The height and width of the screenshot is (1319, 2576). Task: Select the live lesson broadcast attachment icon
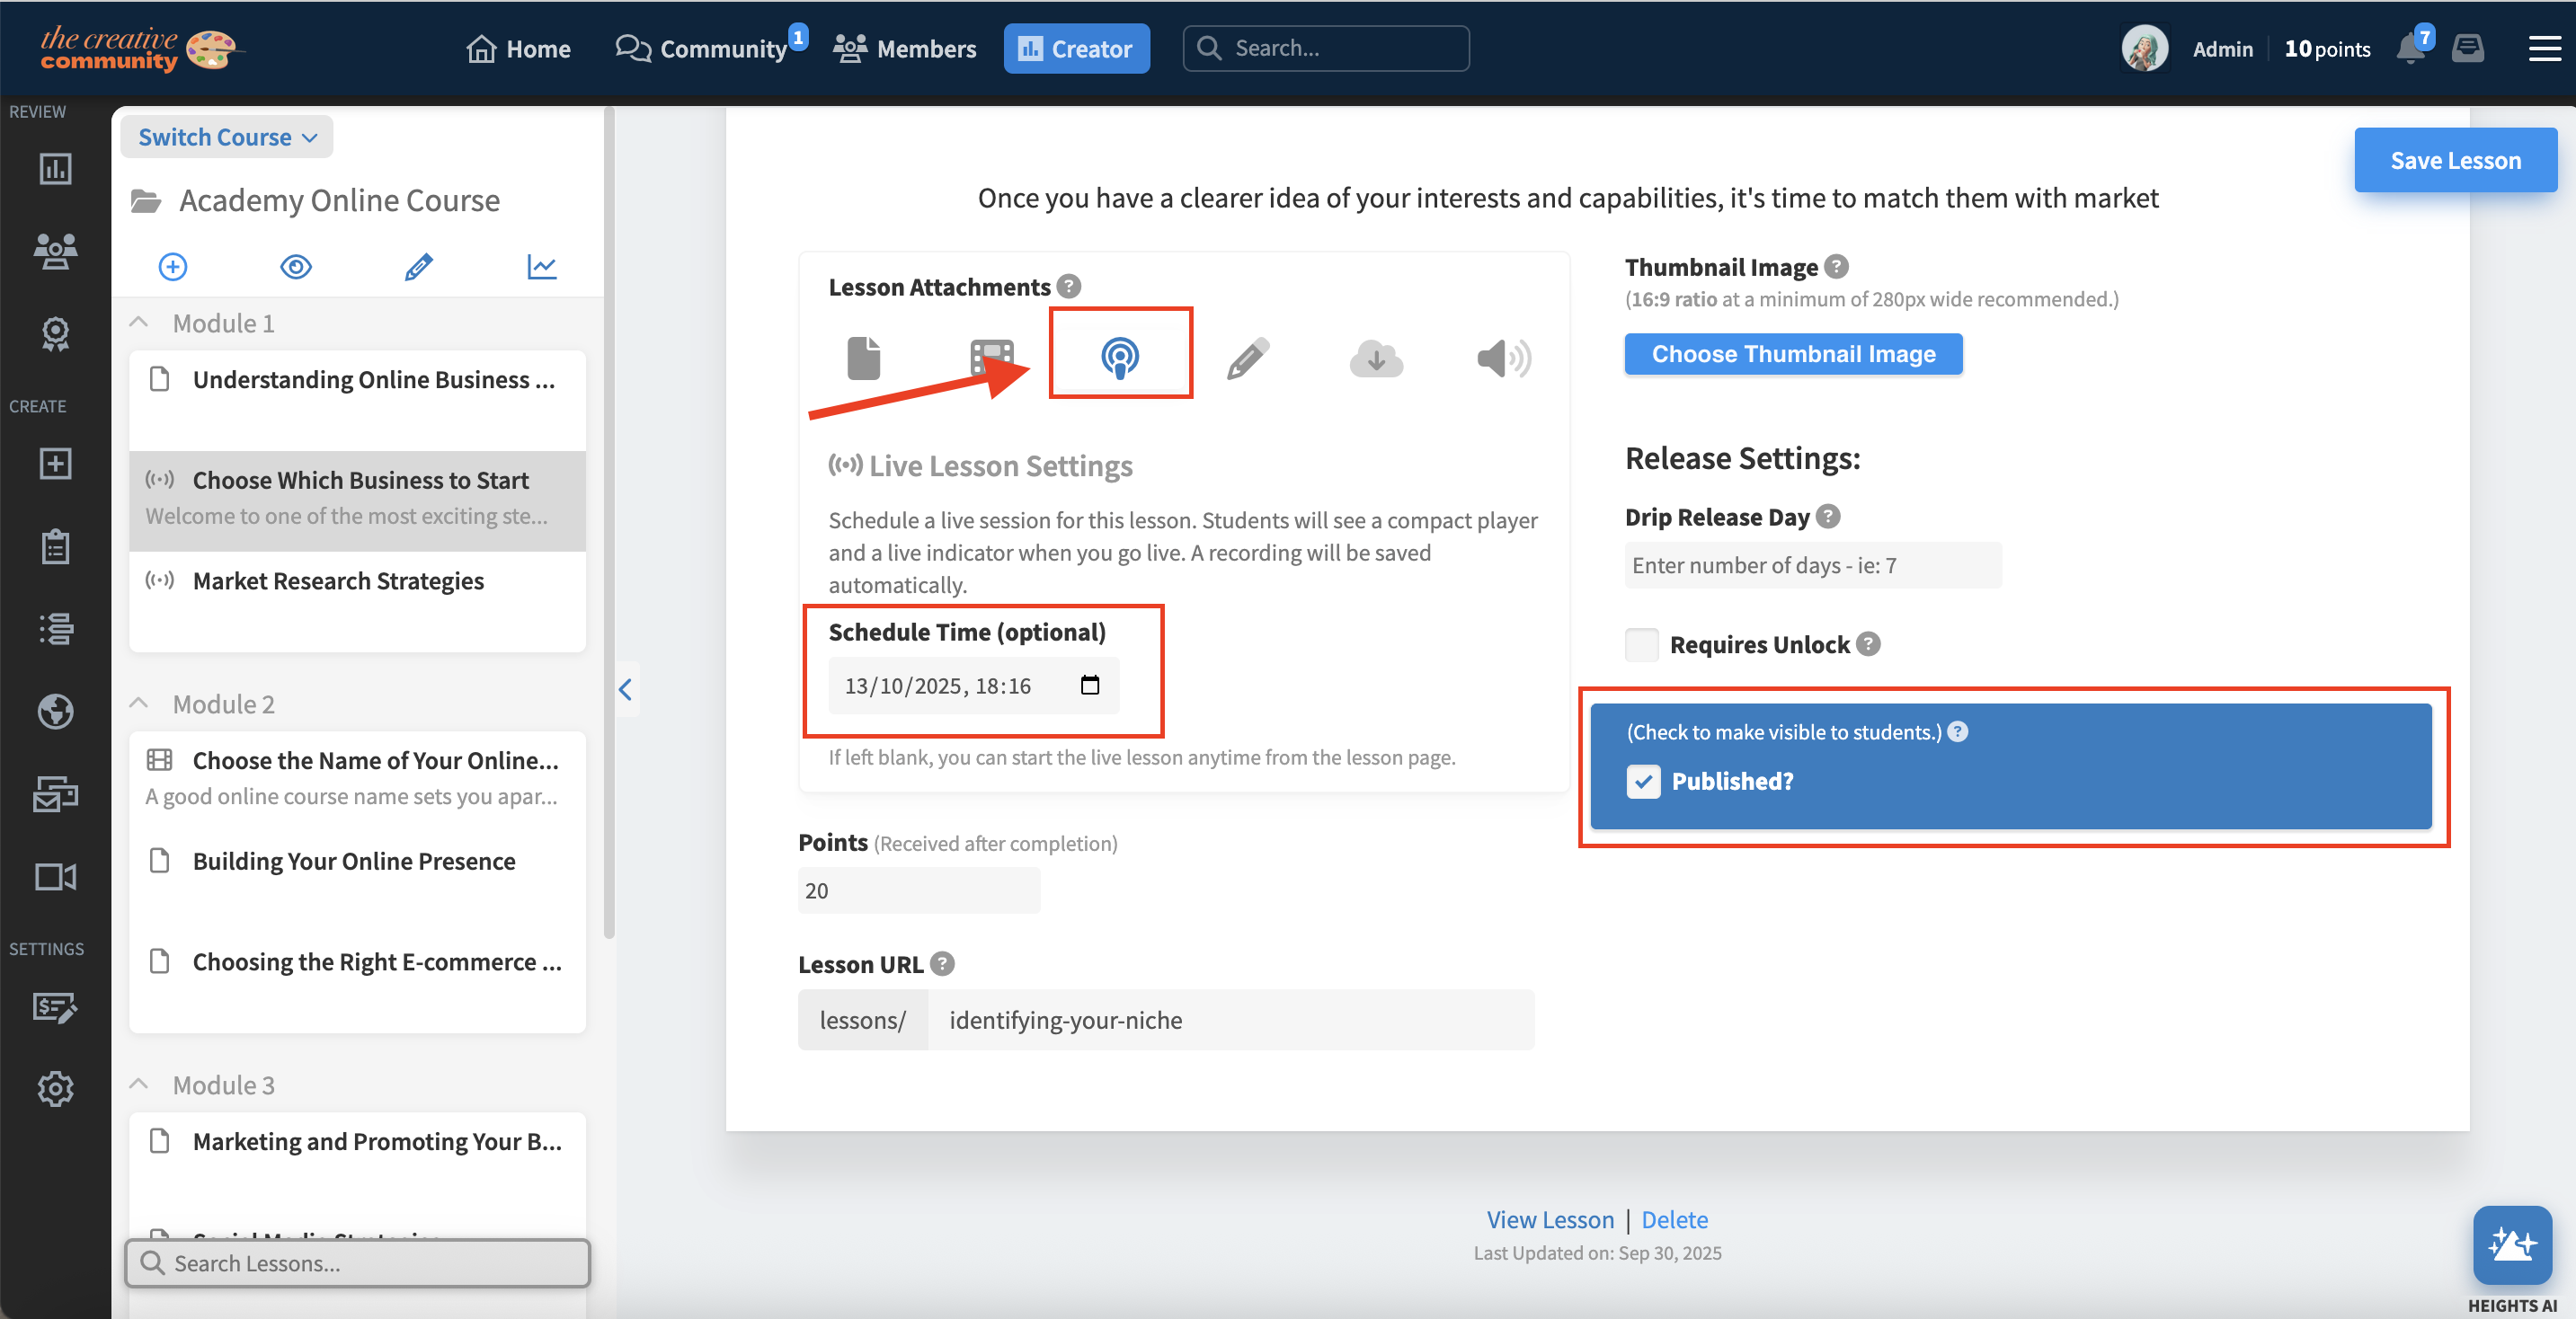coord(1119,356)
